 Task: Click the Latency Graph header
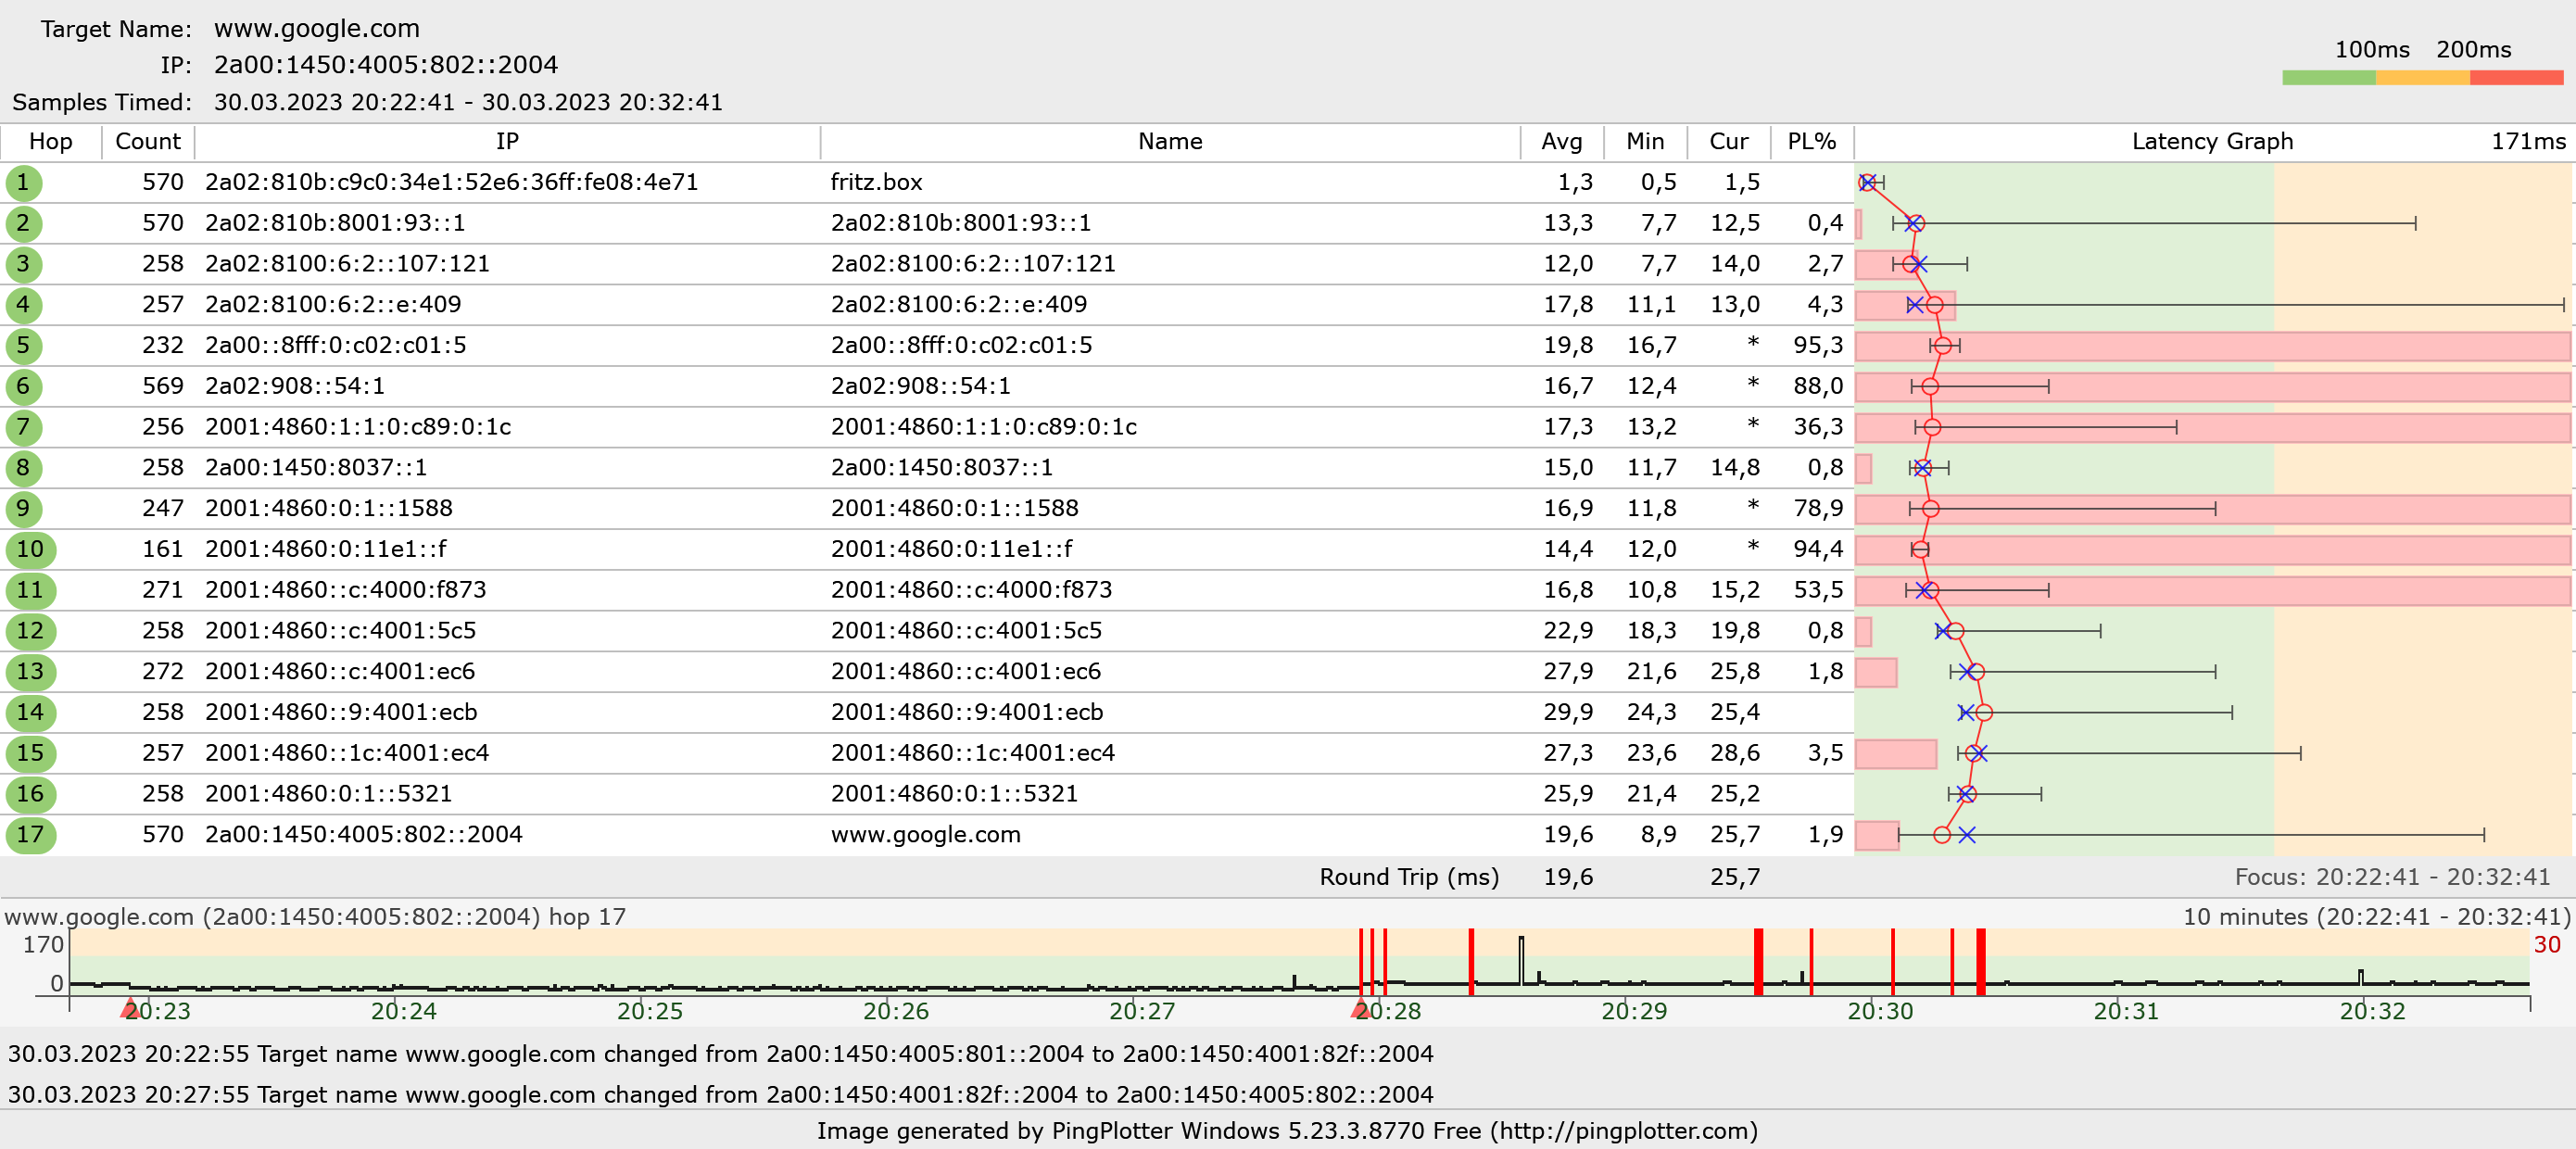2211,142
